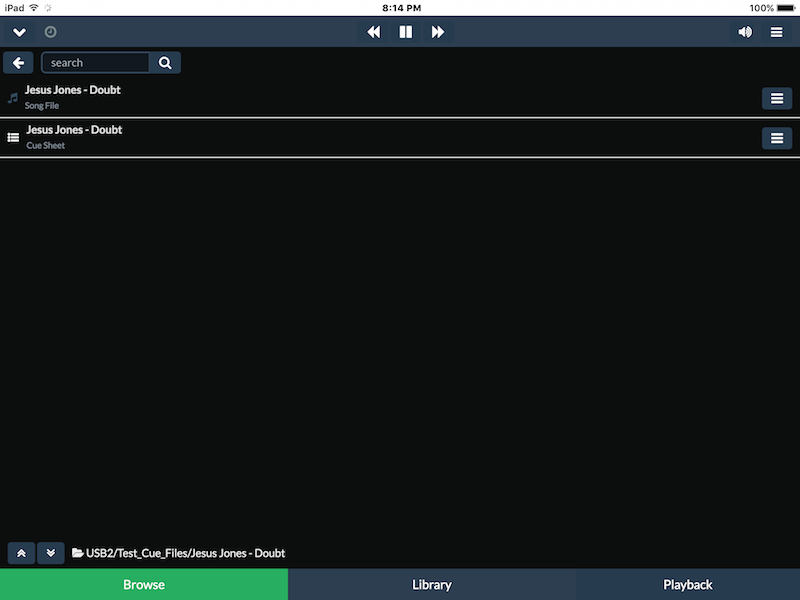Screen dimensions: 800x600
Task: Go back with the arrow button
Action: pos(18,63)
